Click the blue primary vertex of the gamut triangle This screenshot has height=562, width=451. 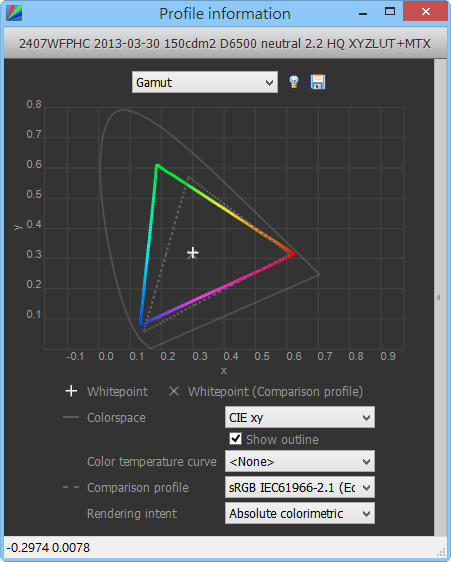pyautogui.click(x=142, y=323)
